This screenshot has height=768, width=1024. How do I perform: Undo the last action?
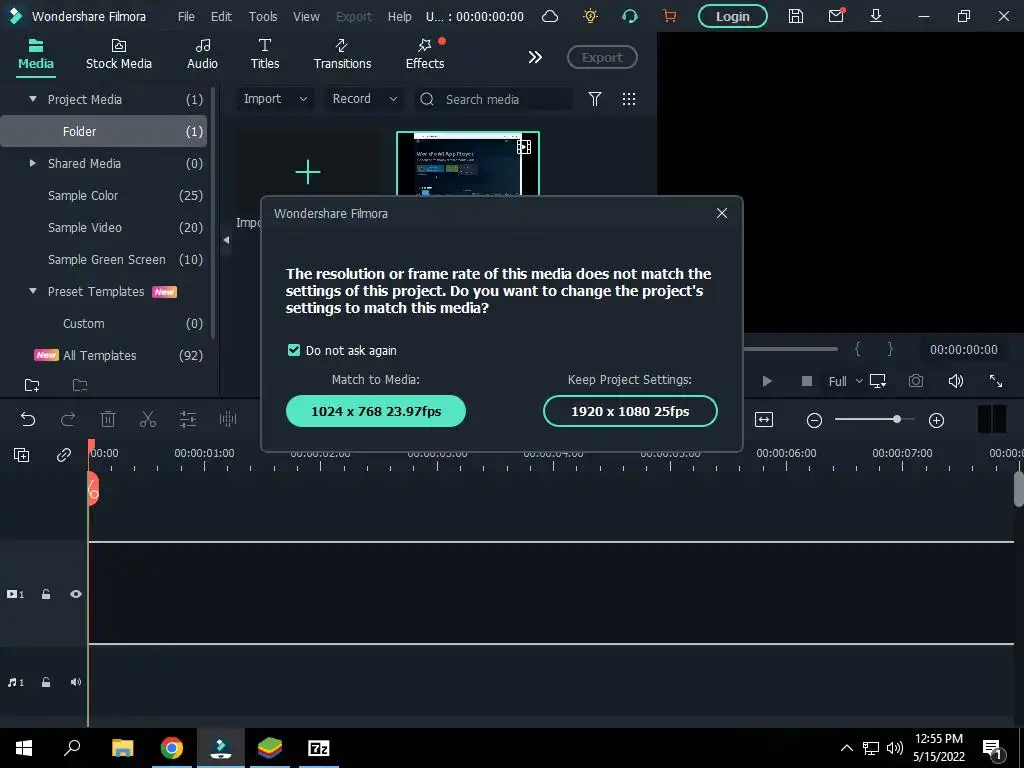coord(28,419)
